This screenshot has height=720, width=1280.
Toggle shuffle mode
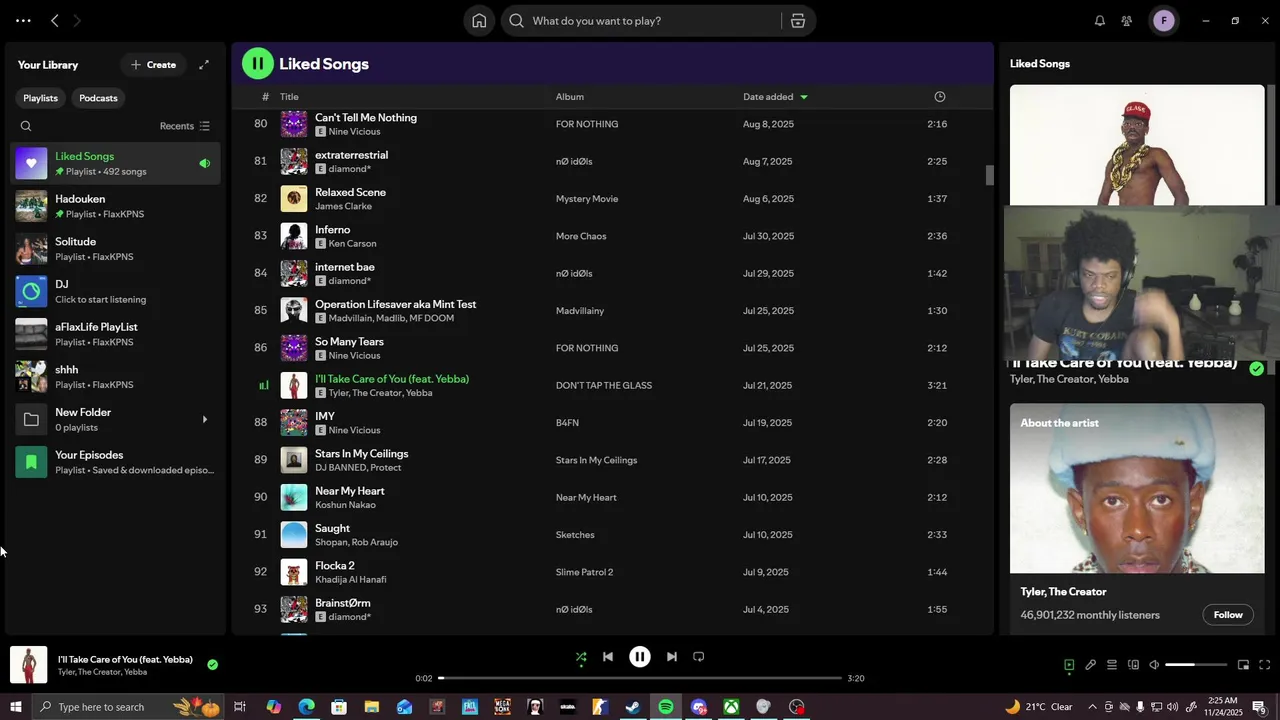(x=581, y=657)
